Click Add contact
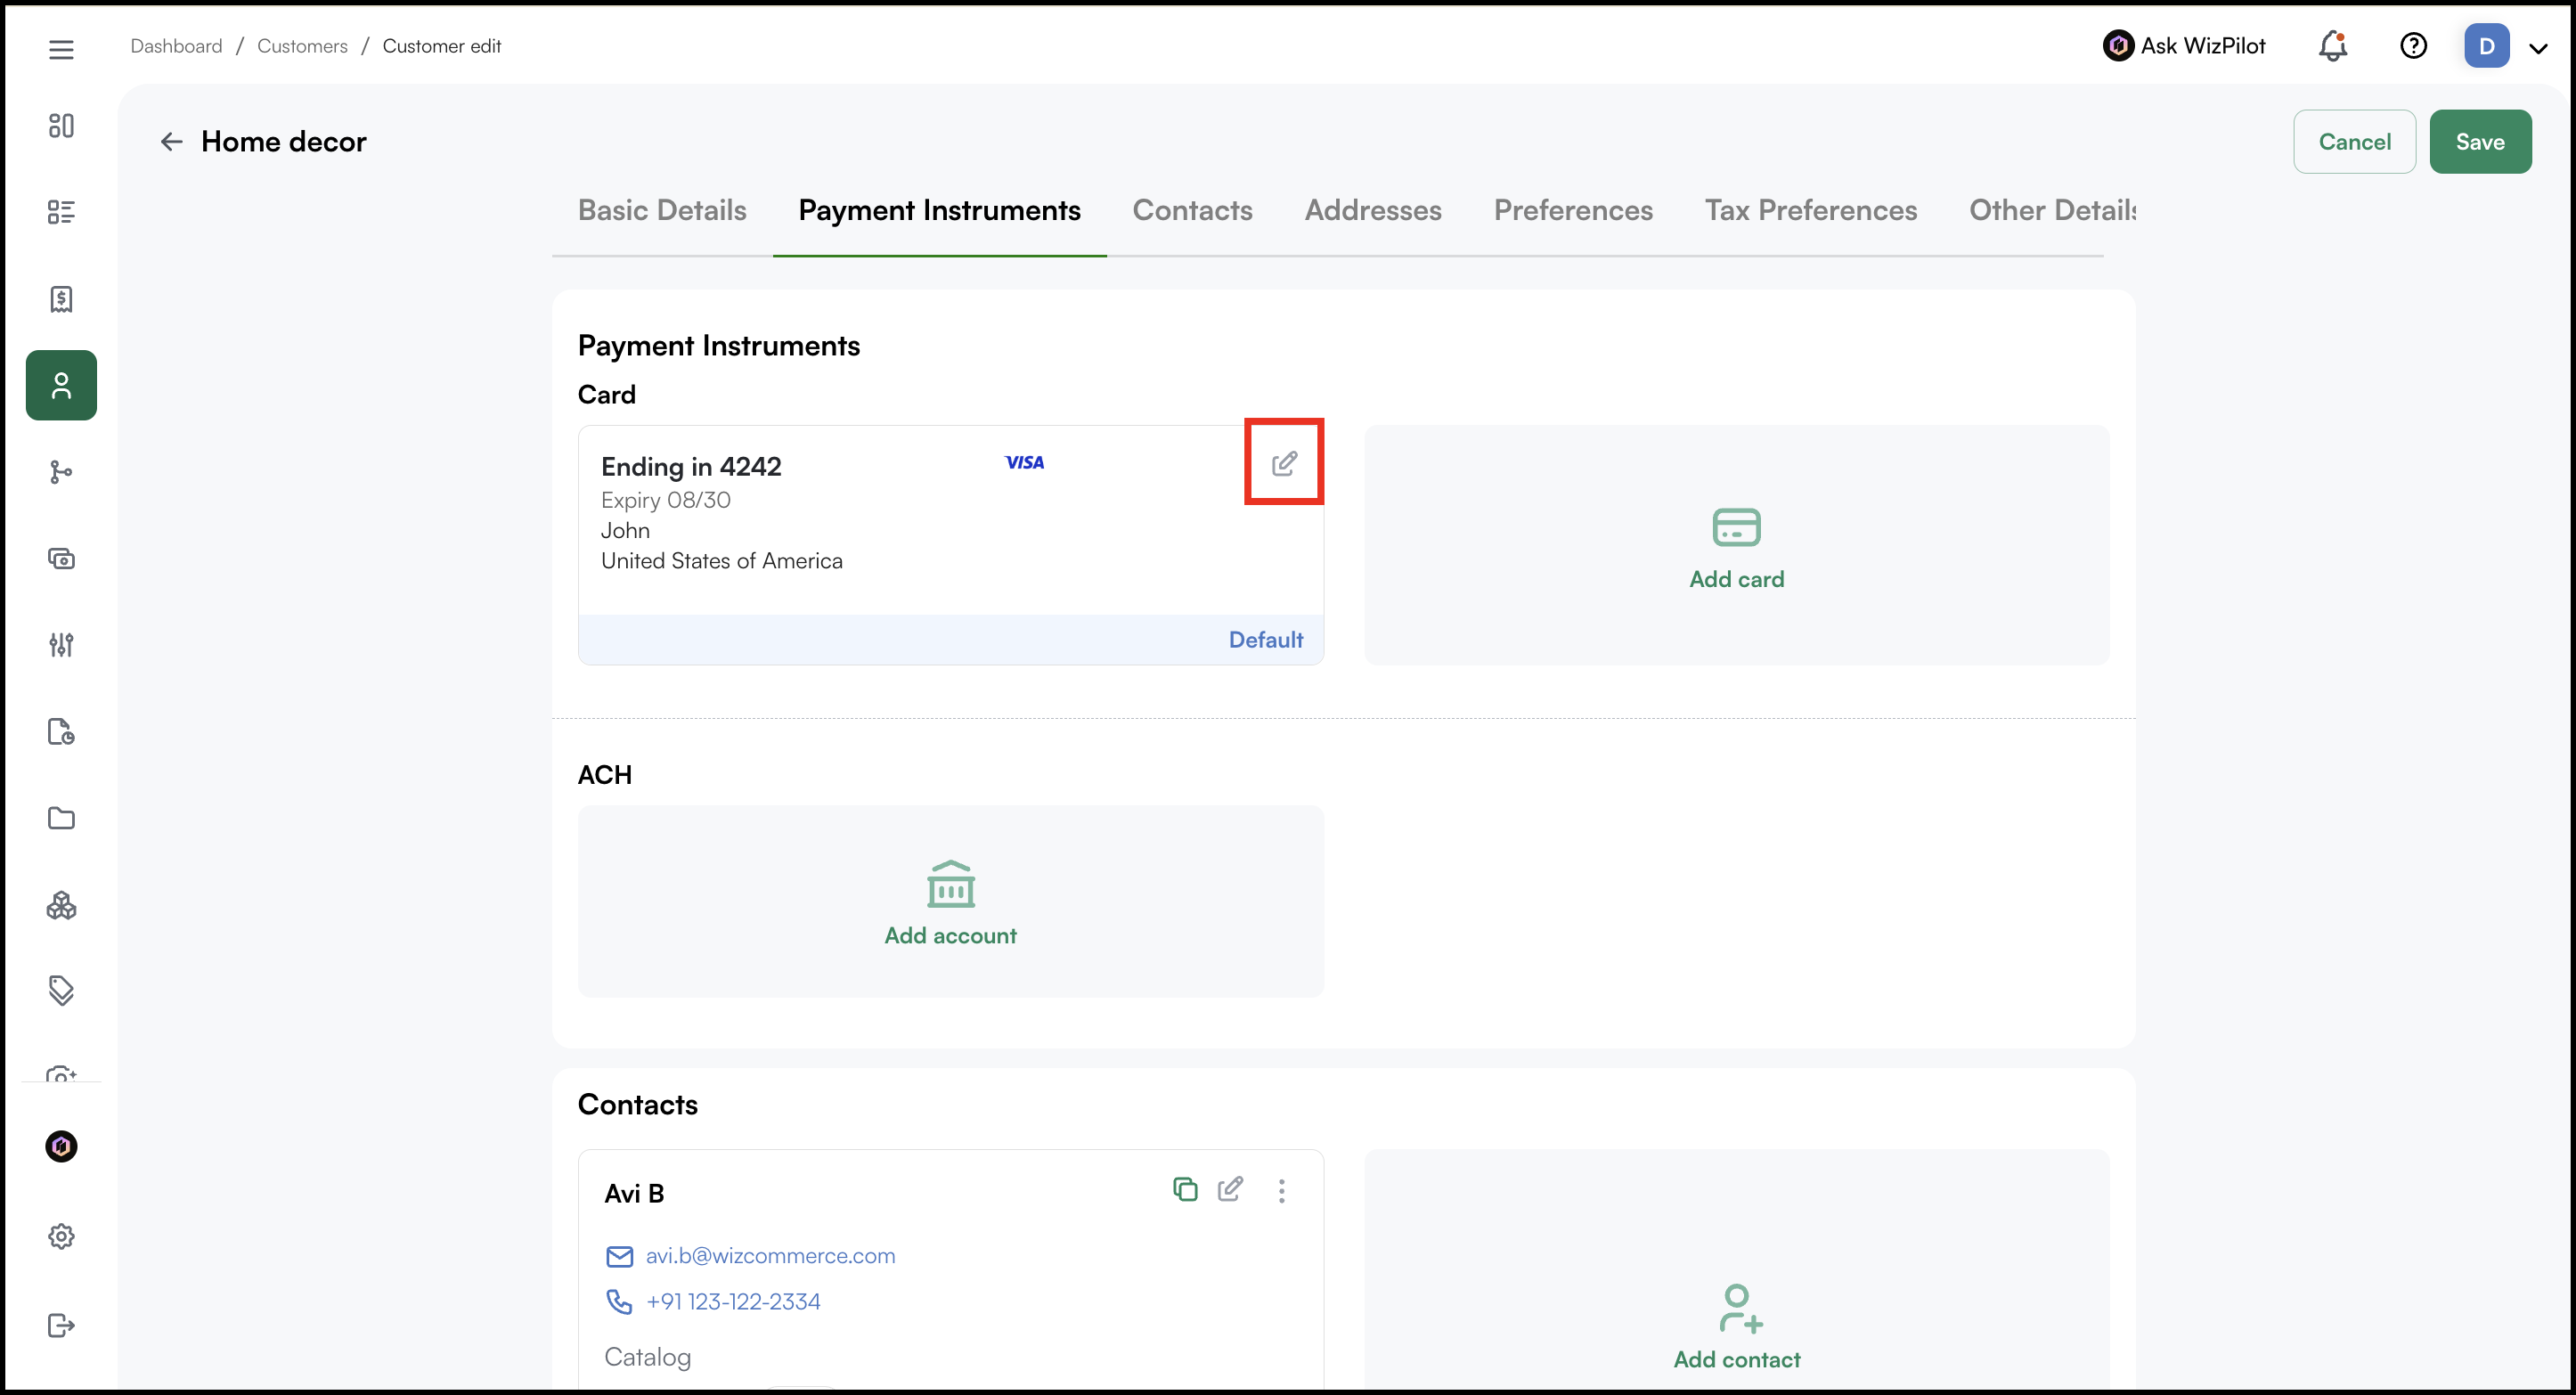Viewport: 2576px width, 1395px height. 1737,1326
